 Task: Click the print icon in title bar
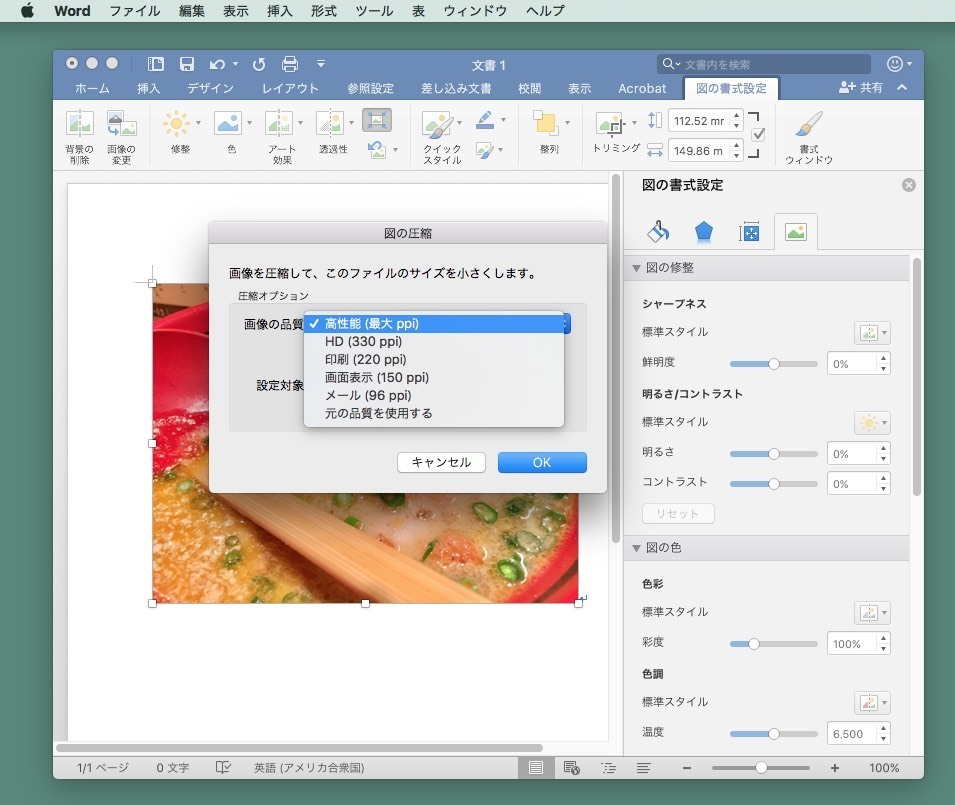coord(290,64)
